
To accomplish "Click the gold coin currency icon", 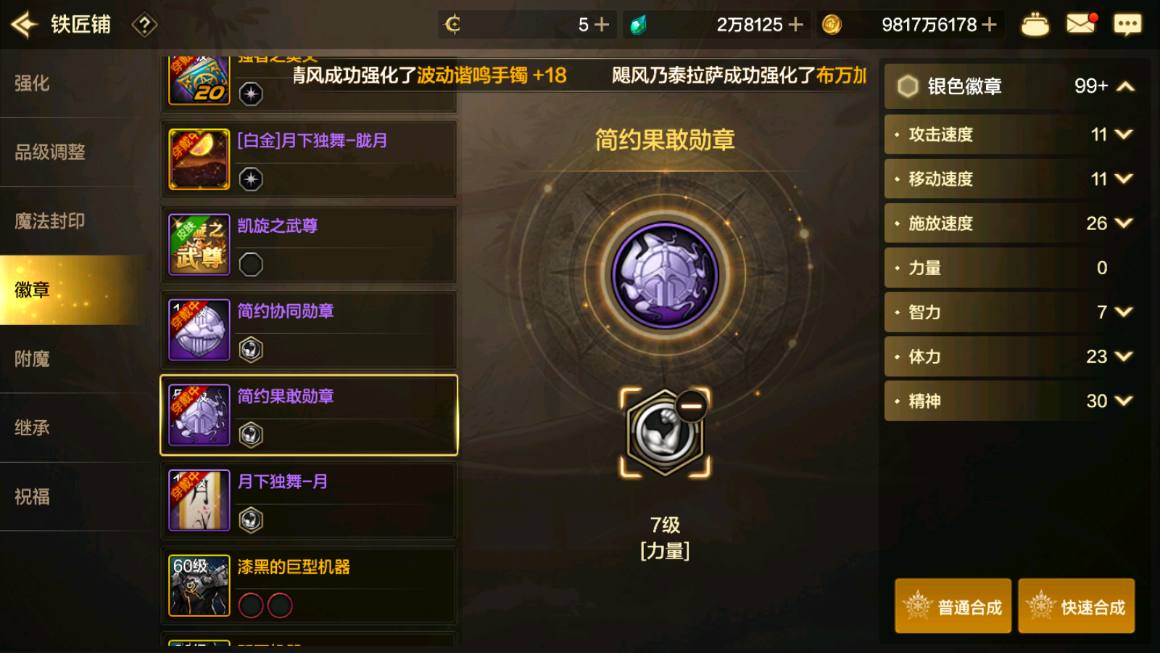I will coord(832,25).
